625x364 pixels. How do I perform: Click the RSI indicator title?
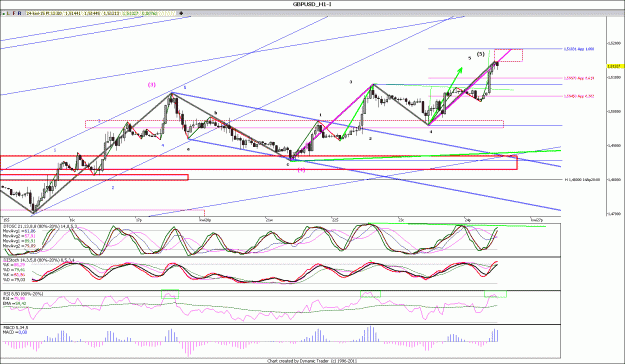tap(23, 294)
